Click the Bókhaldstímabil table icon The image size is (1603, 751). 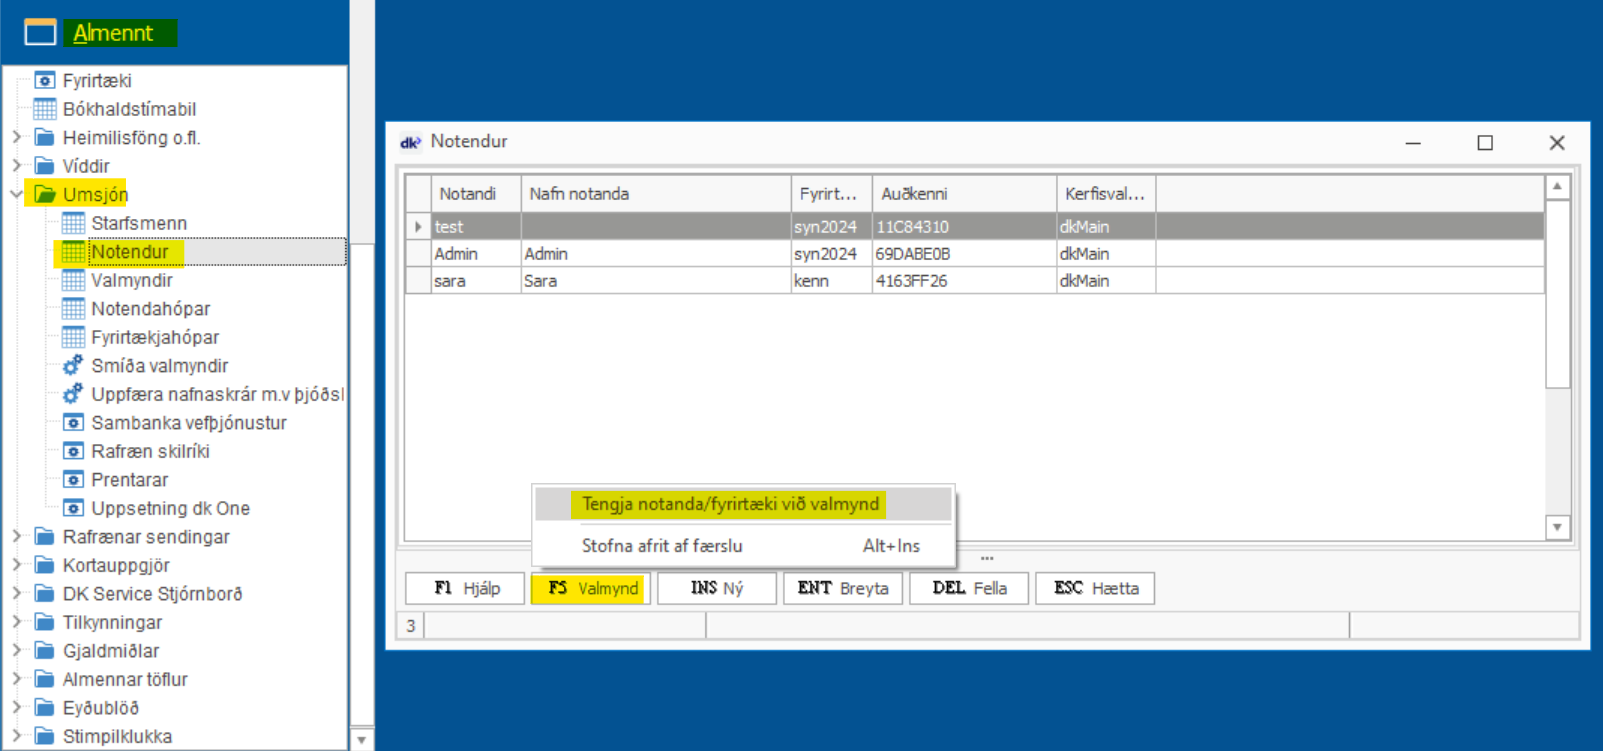point(44,109)
